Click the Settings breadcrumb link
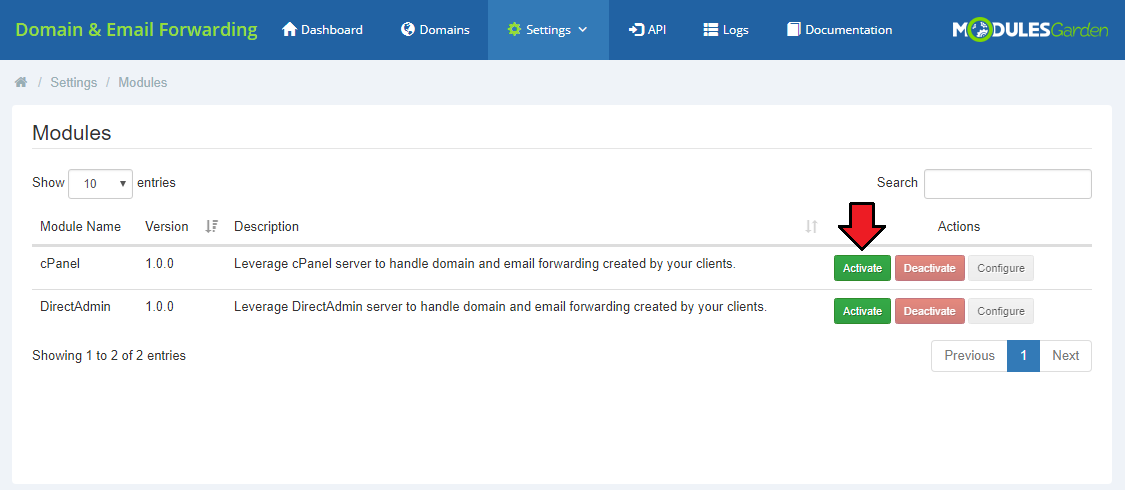This screenshot has width=1125, height=490. tap(74, 83)
